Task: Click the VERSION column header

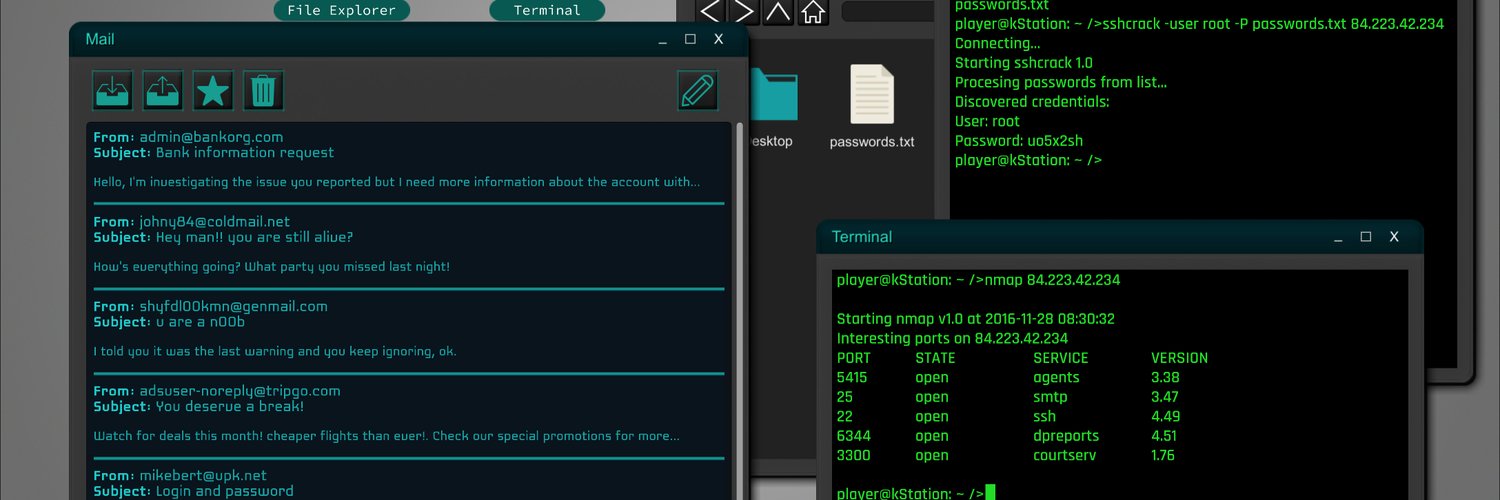Action: click(x=1180, y=358)
